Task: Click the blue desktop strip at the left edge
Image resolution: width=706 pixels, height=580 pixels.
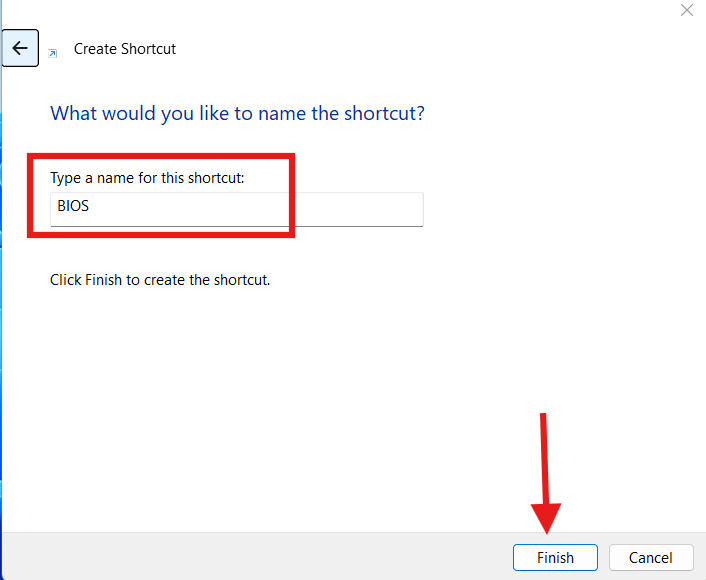Action: [2, 300]
